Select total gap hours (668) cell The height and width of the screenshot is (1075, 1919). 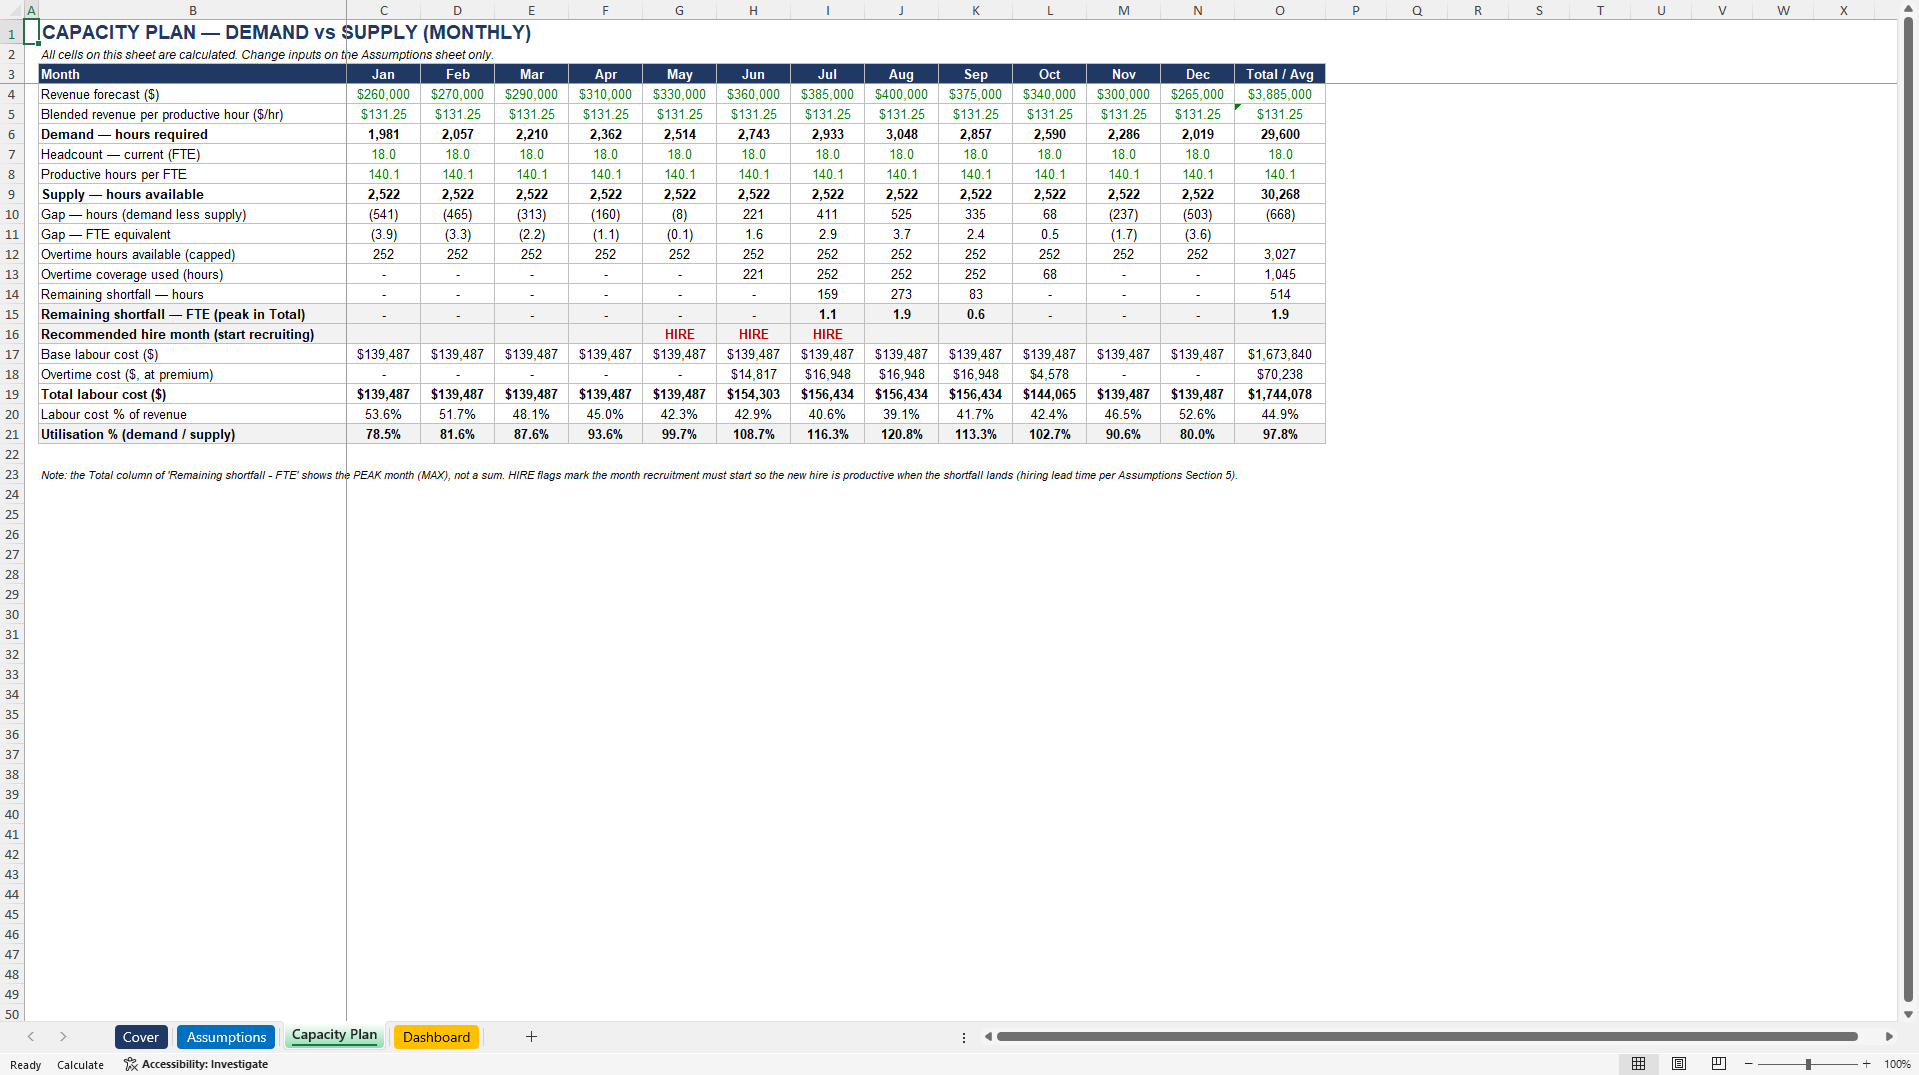[1280, 214]
